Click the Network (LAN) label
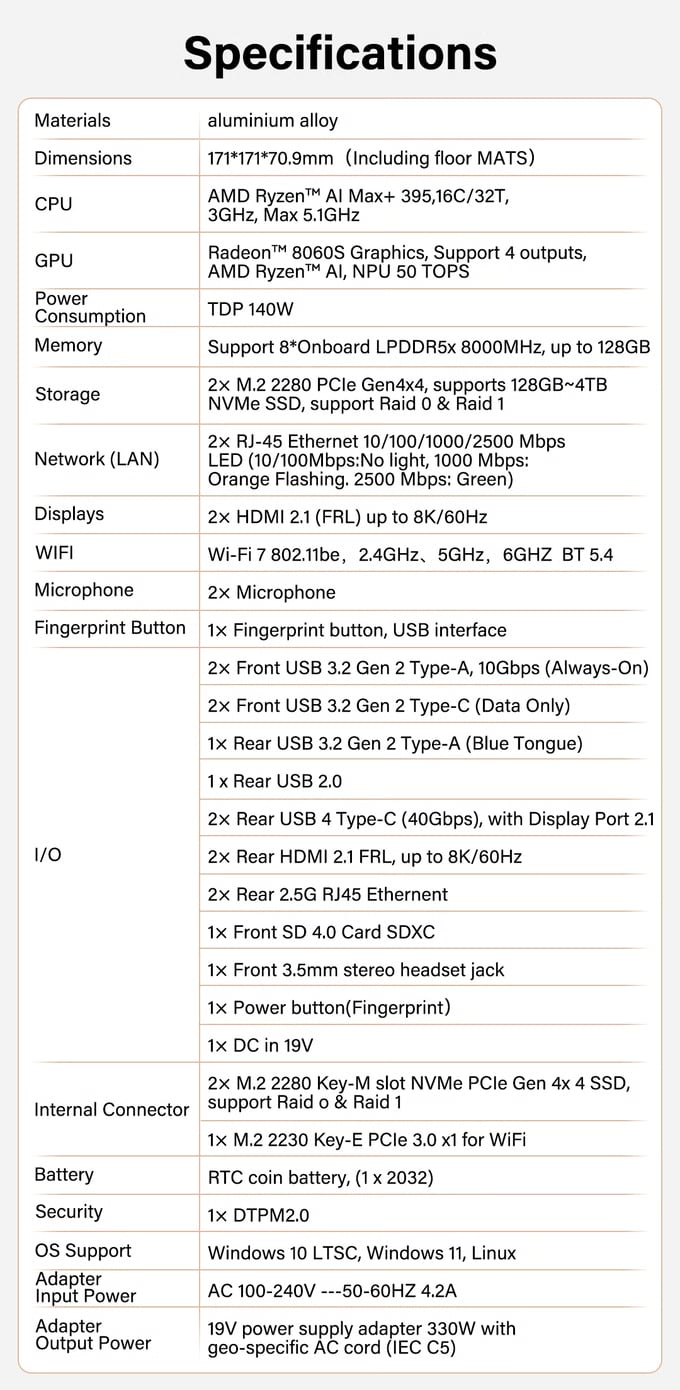 tap(97, 460)
